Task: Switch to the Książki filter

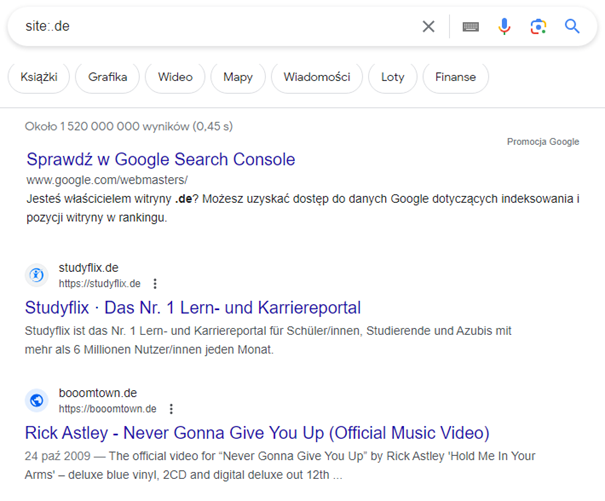Action: coord(39,77)
